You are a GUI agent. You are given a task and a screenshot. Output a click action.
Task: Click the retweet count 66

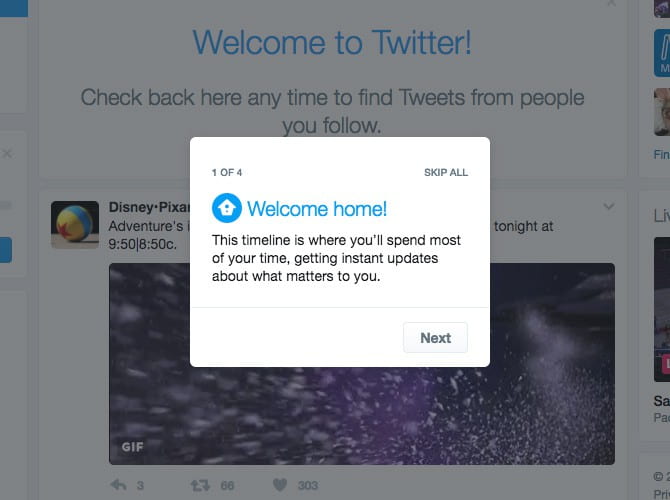(227, 485)
